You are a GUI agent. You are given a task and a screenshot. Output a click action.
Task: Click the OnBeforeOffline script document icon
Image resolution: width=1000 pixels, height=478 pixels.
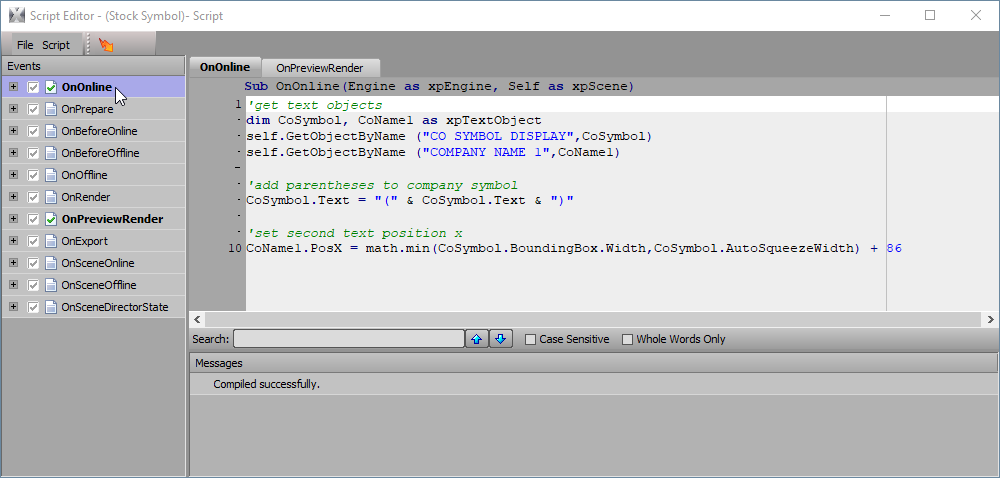pyautogui.click(x=52, y=153)
